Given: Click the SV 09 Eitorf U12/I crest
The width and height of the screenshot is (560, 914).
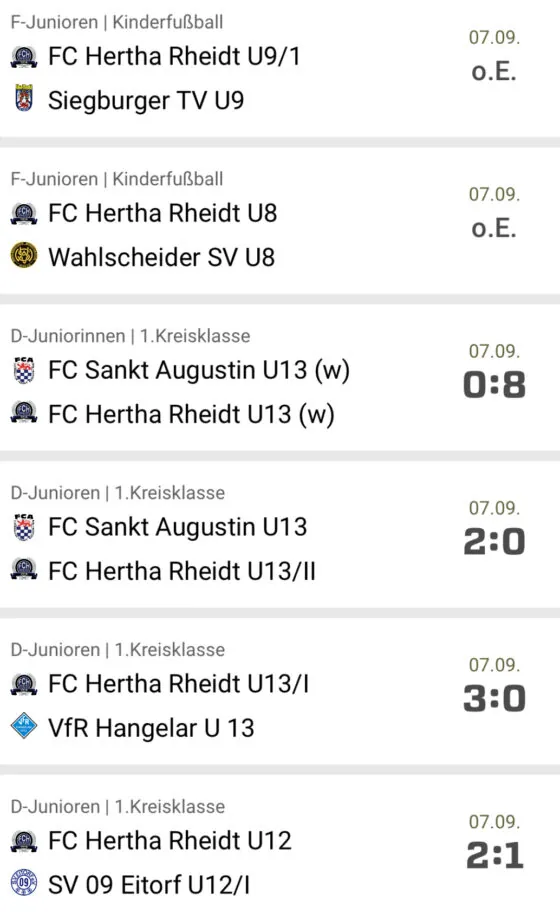Looking at the screenshot, I should (x=24, y=883).
